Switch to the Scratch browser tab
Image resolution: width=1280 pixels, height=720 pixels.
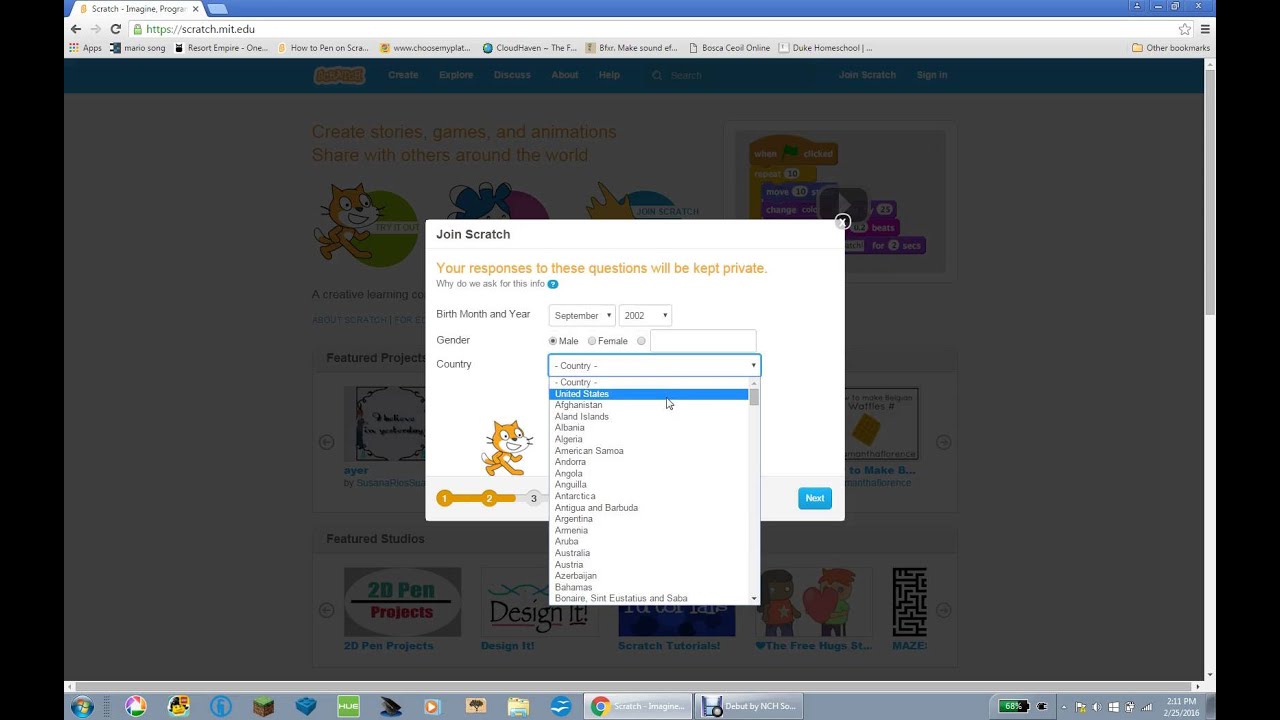click(x=138, y=8)
